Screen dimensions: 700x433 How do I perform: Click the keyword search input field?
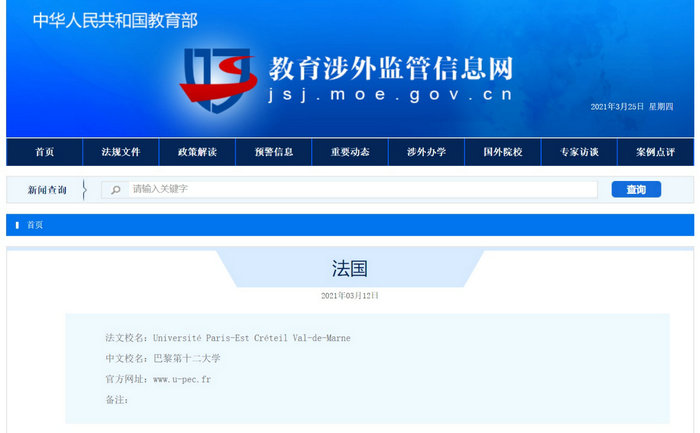pos(362,189)
